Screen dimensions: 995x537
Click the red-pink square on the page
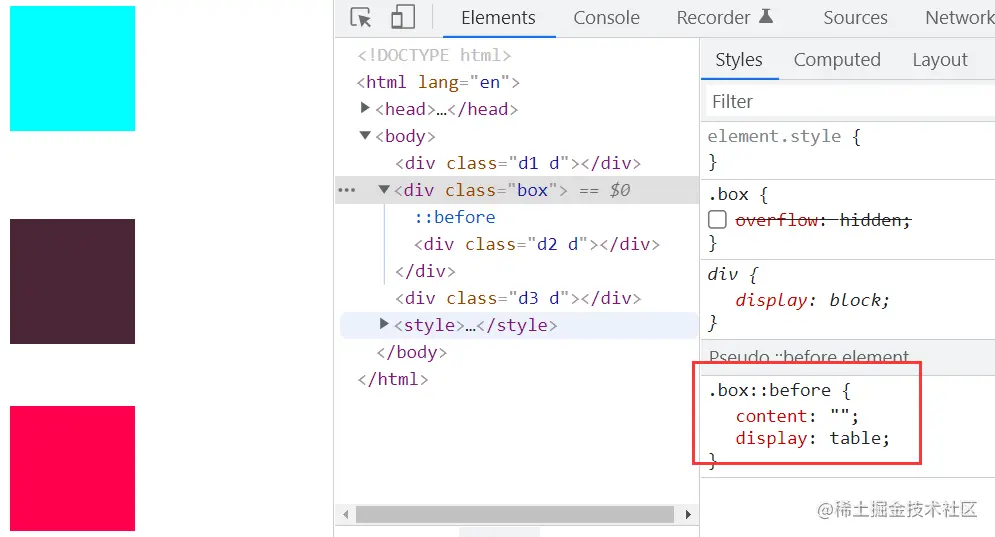(x=72, y=468)
